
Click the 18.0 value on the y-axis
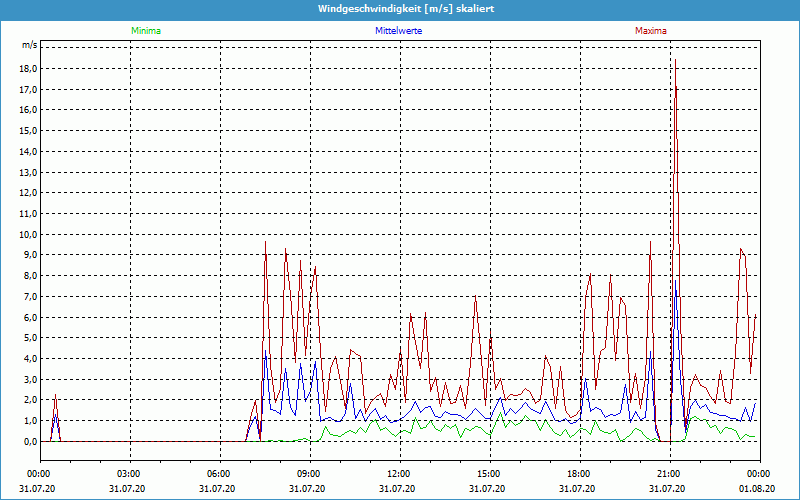pyautogui.click(x=29, y=69)
